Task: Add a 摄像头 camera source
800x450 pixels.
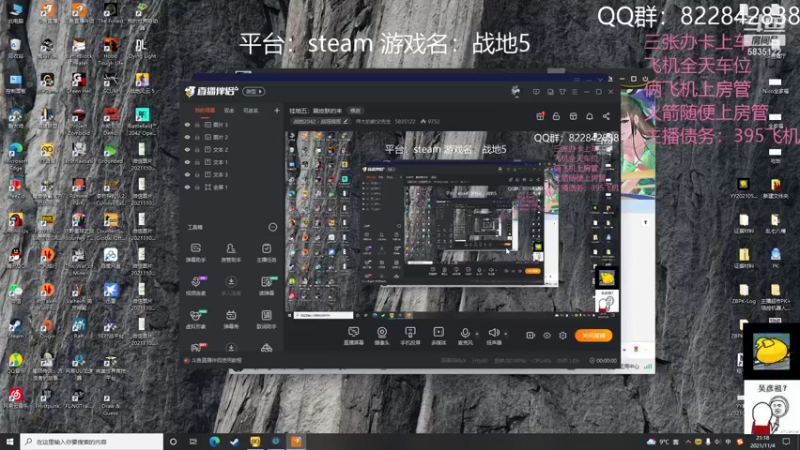Action: (382, 336)
